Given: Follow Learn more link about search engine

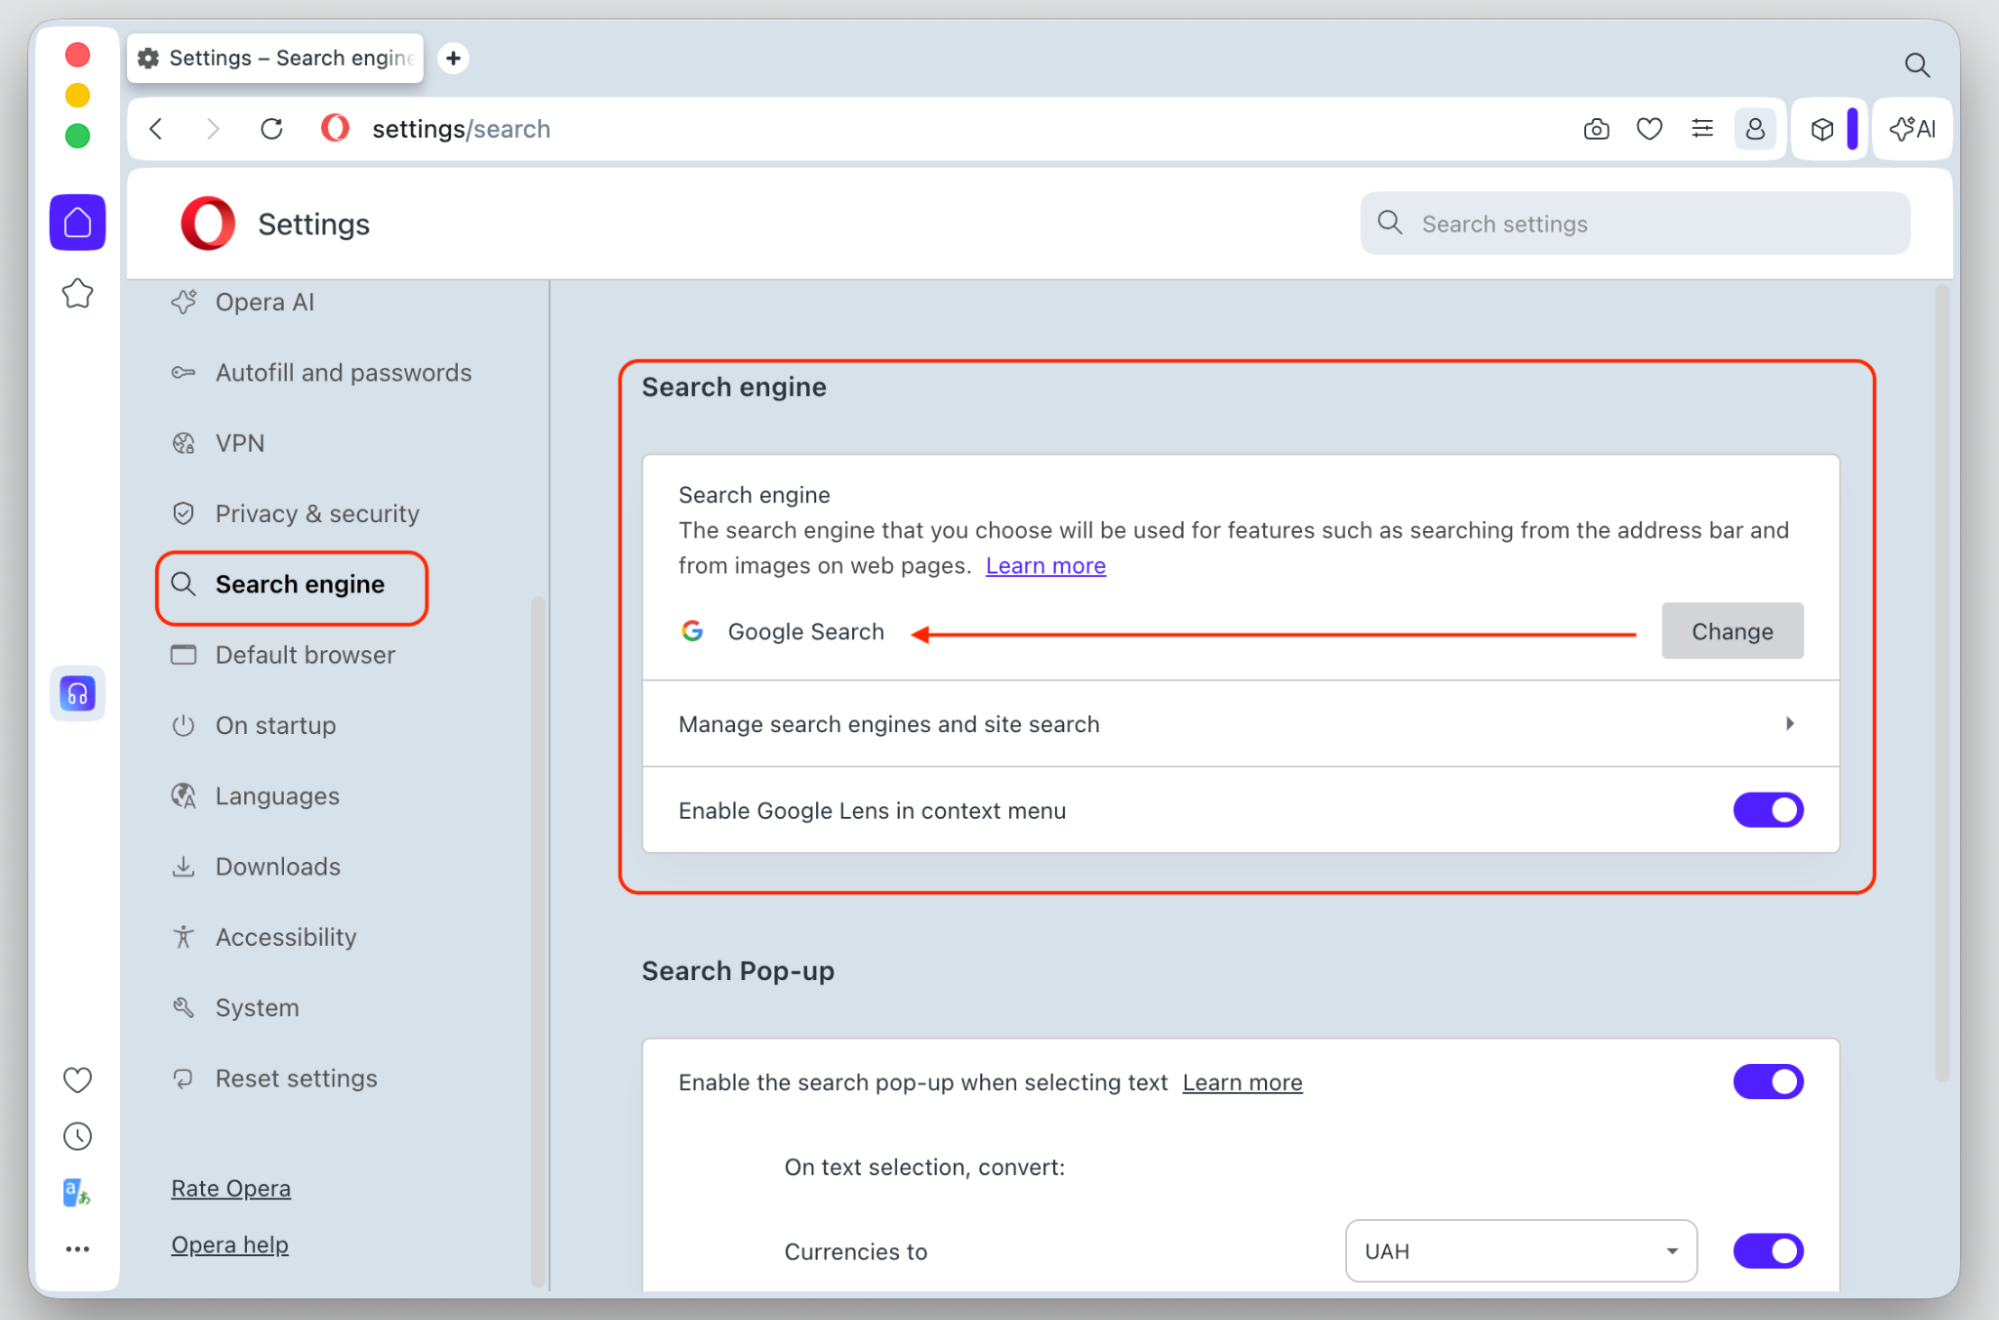Looking at the screenshot, I should pyautogui.click(x=1045, y=566).
